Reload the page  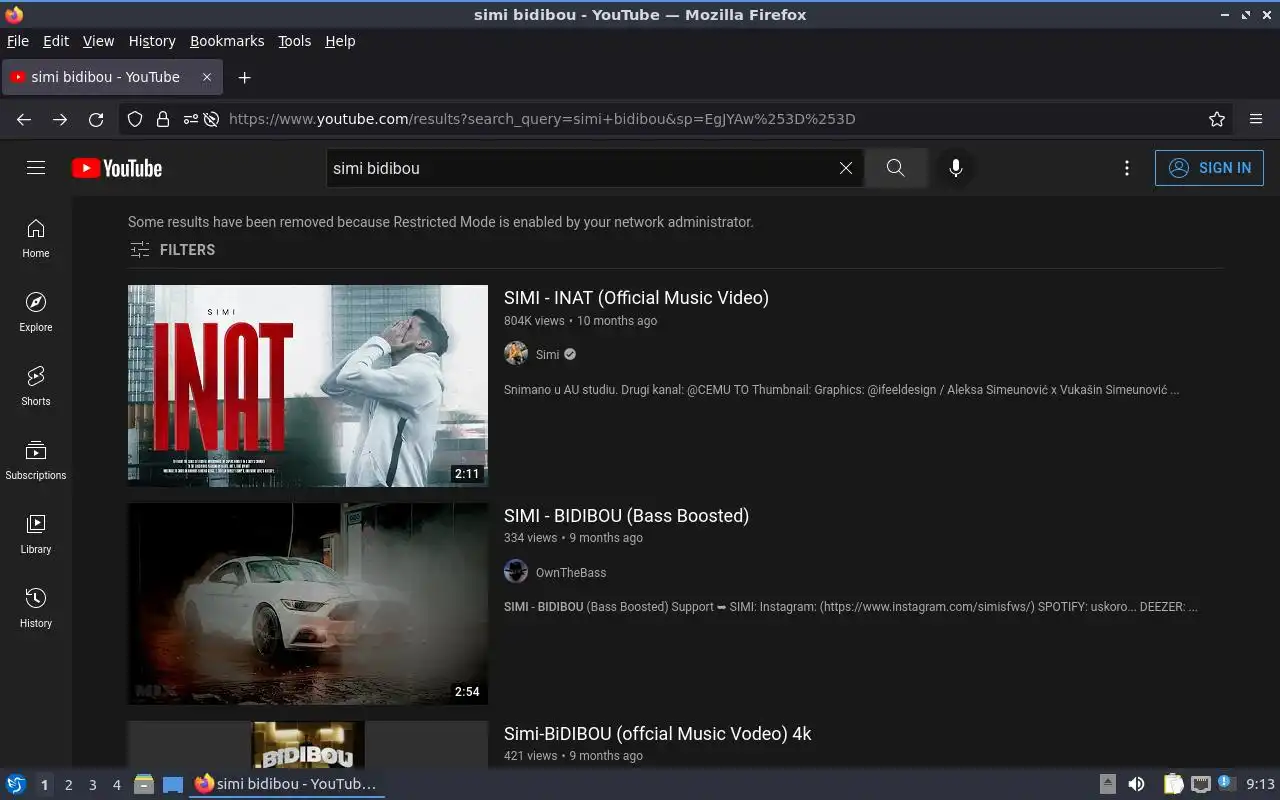click(96, 119)
